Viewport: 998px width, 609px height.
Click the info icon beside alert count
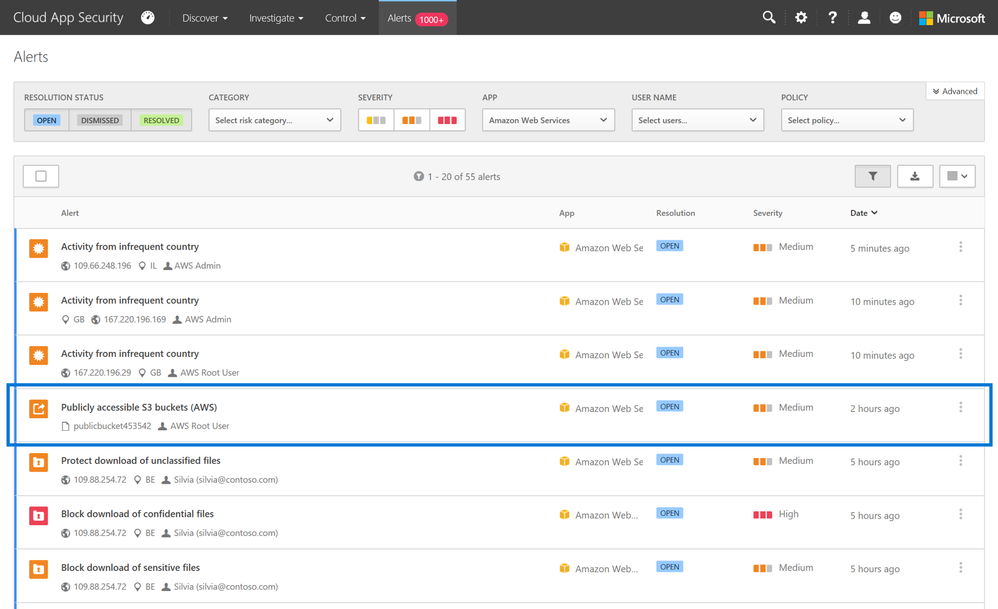click(x=418, y=176)
